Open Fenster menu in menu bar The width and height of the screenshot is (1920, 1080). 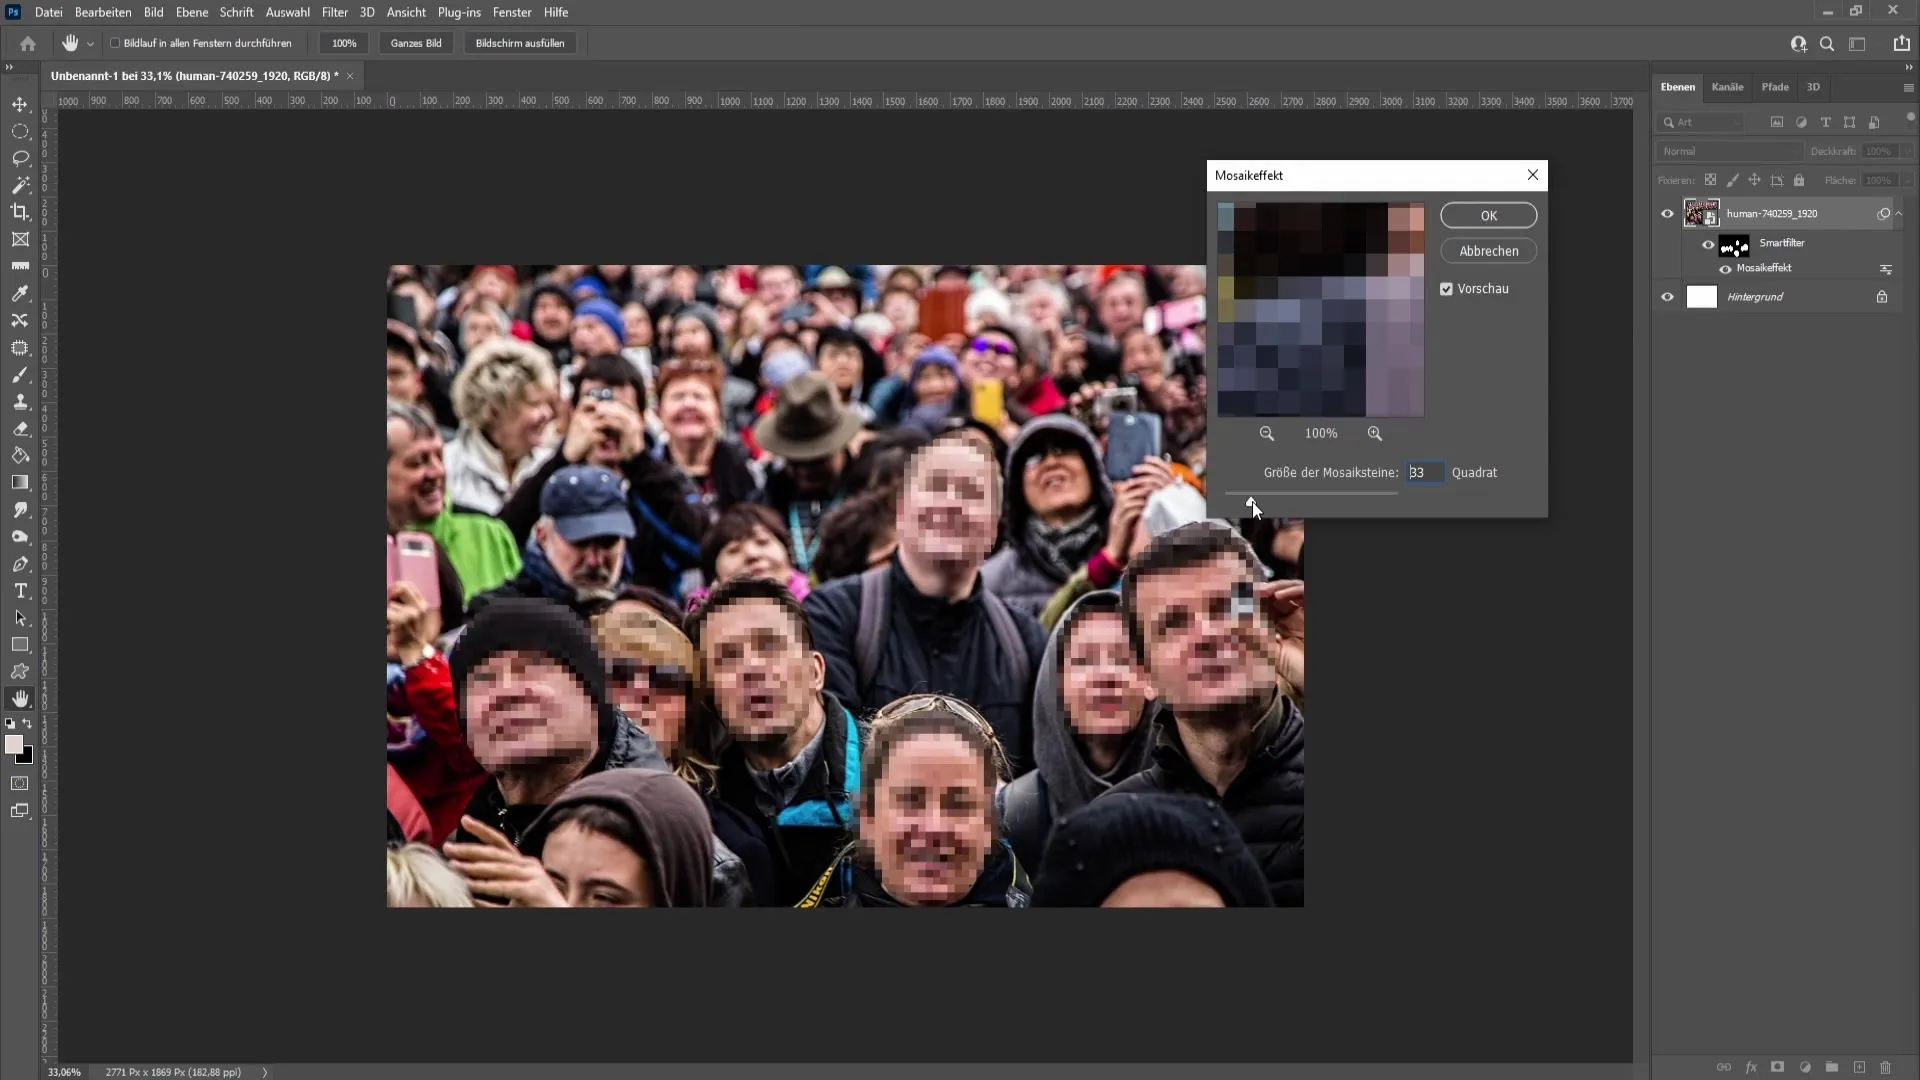click(513, 12)
